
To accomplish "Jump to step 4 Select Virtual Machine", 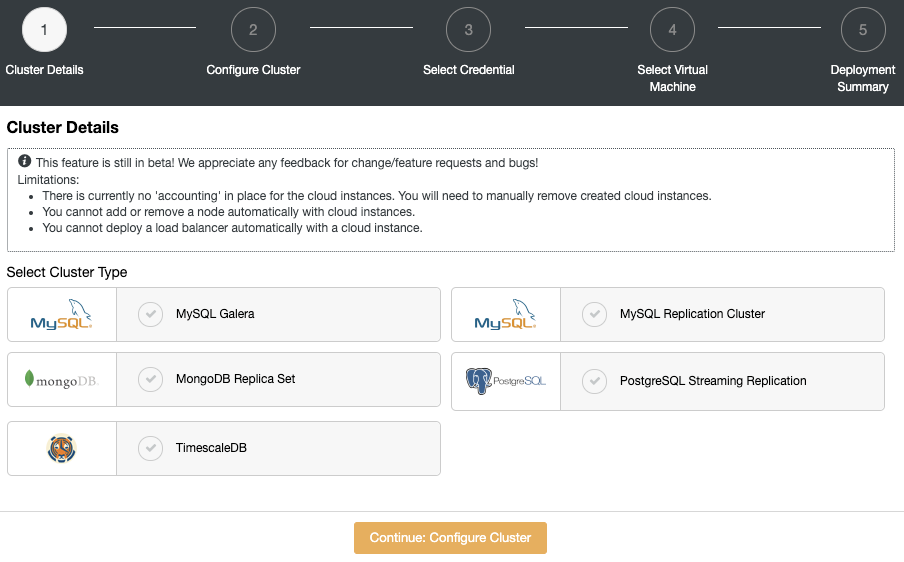I will tap(672, 29).
